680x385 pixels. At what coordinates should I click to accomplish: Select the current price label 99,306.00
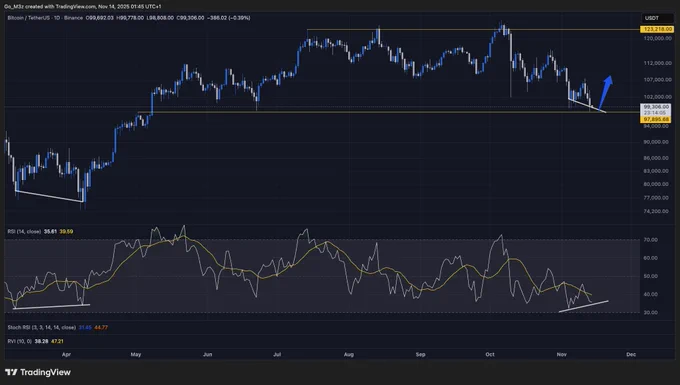pyautogui.click(x=657, y=107)
